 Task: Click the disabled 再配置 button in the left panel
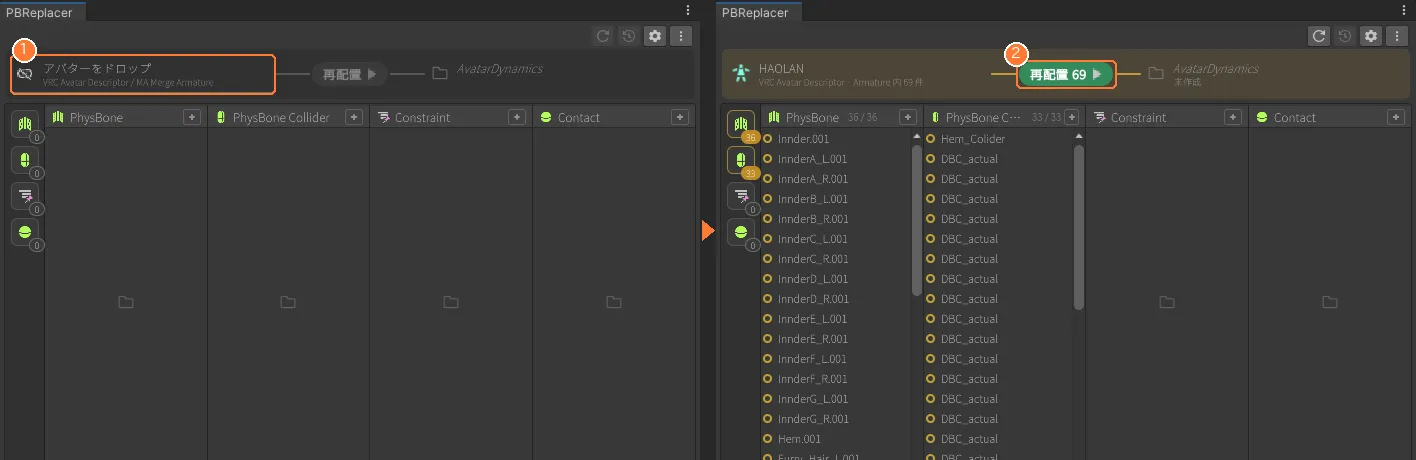pos(349,74)
